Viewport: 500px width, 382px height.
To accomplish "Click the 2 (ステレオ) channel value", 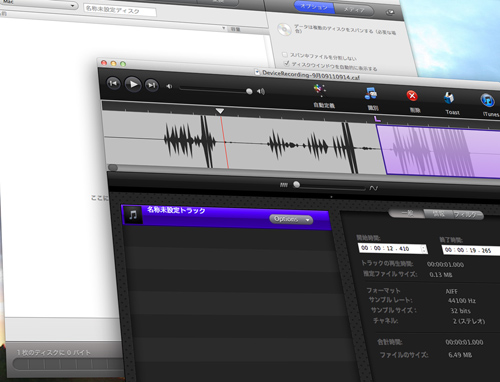I will 469,321.
